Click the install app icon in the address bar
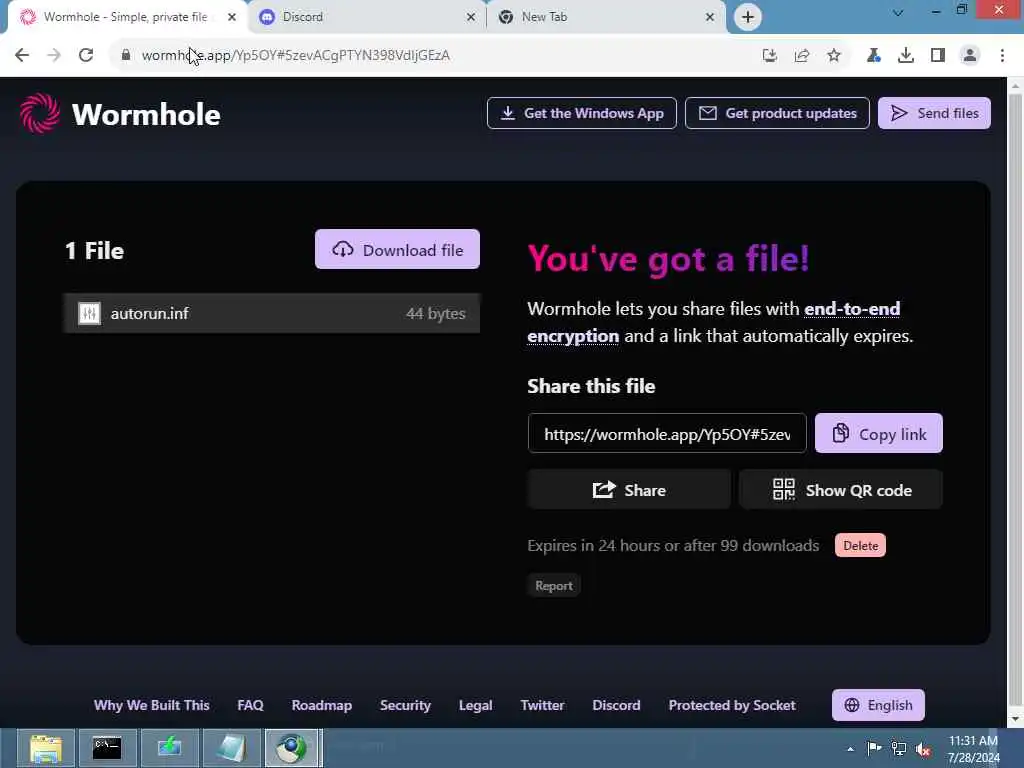Image resolution: width=1024 pixels, height=768 pixels. (770, 56)
